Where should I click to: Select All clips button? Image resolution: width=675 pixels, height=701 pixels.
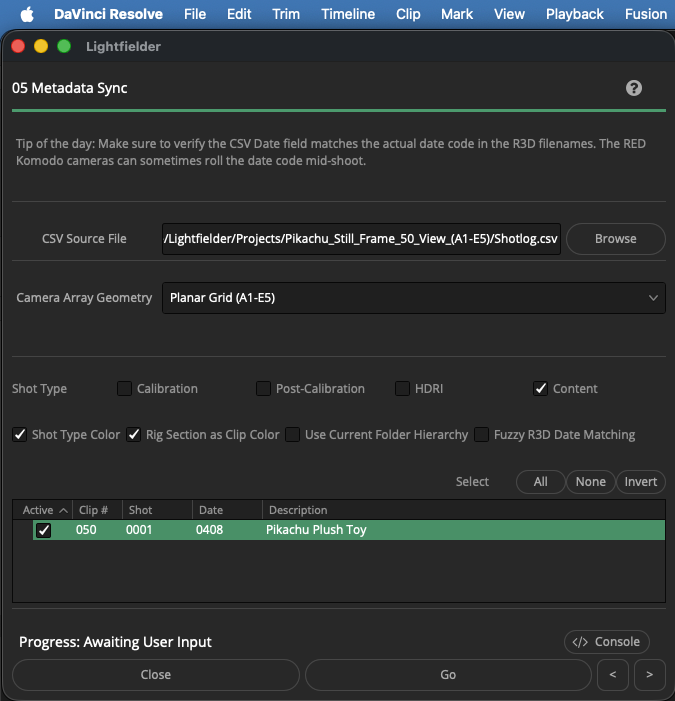tap(540, 482)
